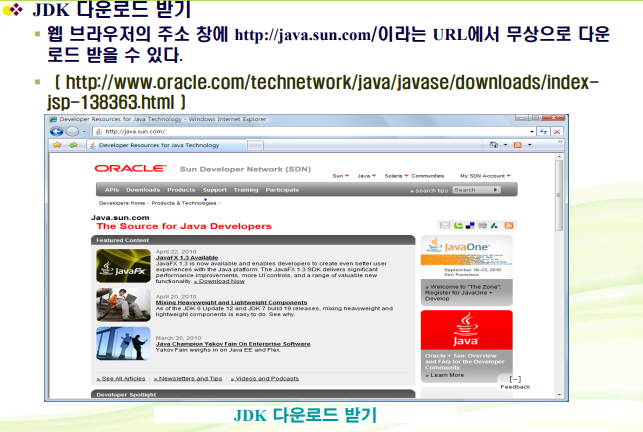Select the Developer Resources for Java Technology tab
The width and height of the screenshot is (643, 432).
pos(167,145)
